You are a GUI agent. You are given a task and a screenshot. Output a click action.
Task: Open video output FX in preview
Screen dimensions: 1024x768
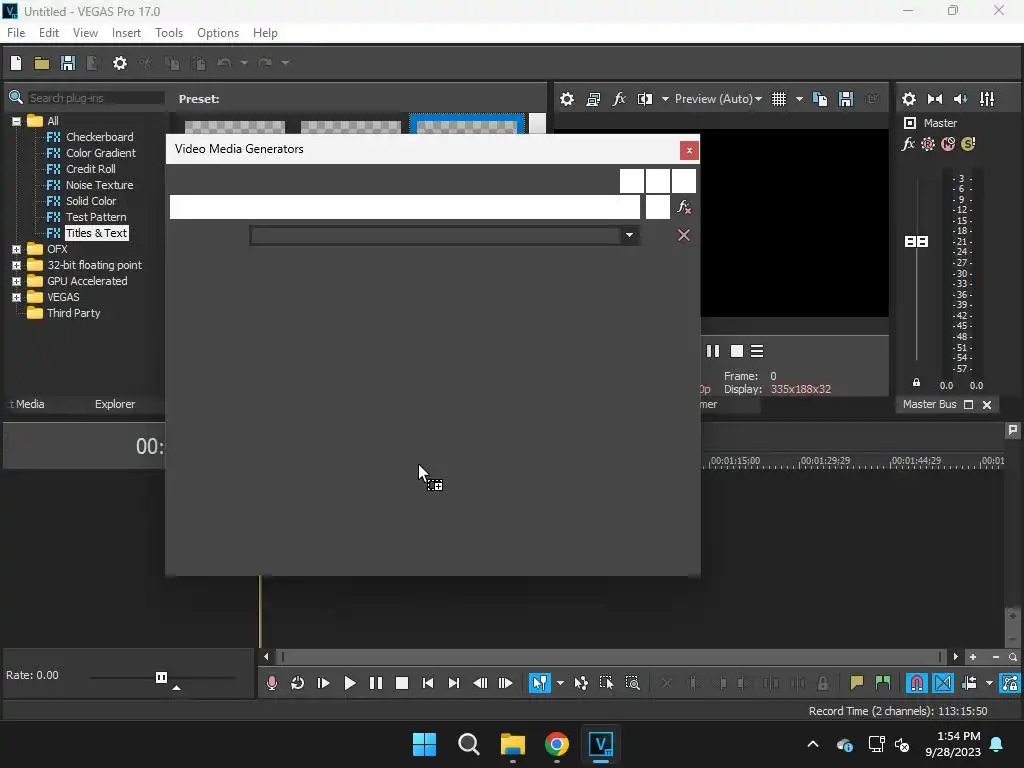619,99
